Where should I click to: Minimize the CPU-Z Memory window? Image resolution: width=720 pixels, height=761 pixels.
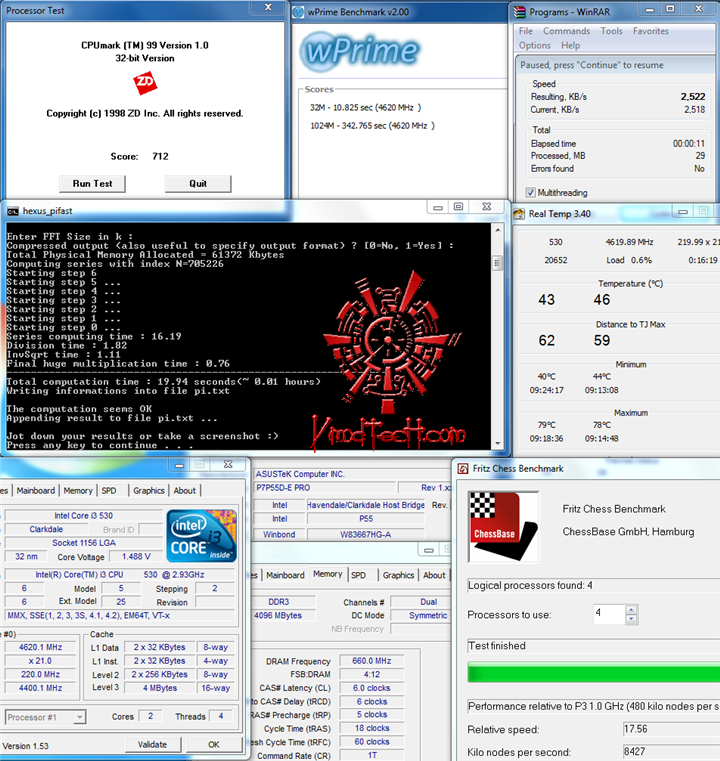tap(429, 550)
